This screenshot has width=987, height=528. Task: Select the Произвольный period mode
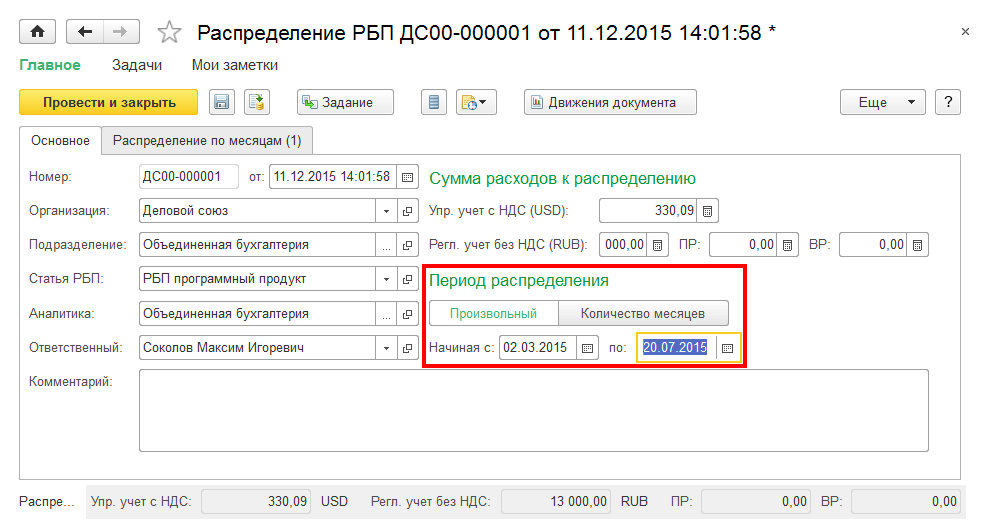[x=493, y=313]
